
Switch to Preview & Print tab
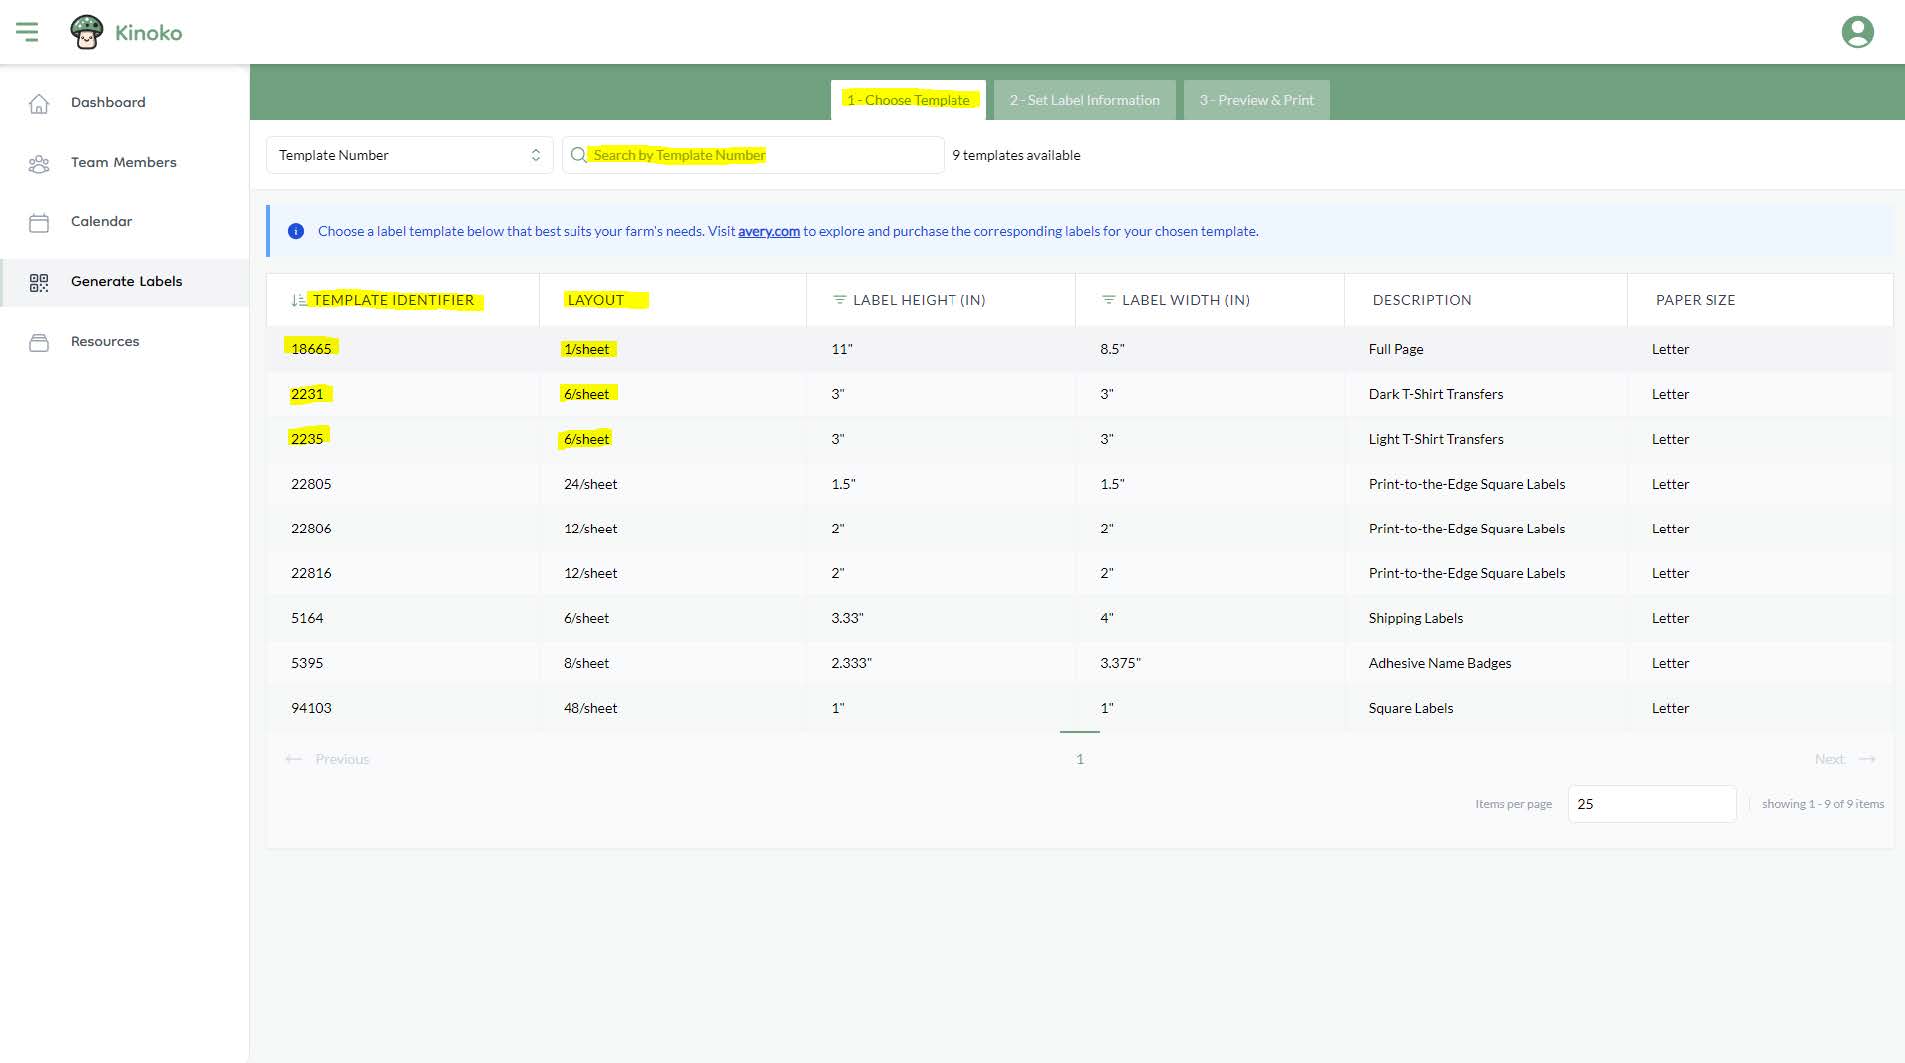1256,100
